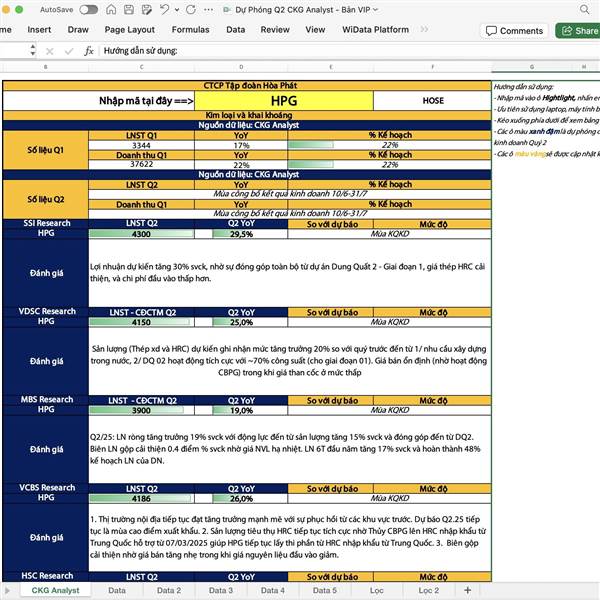Click the formula bar confirm checkmark
This screenshot has width=600, height=600.
(69, 51)
